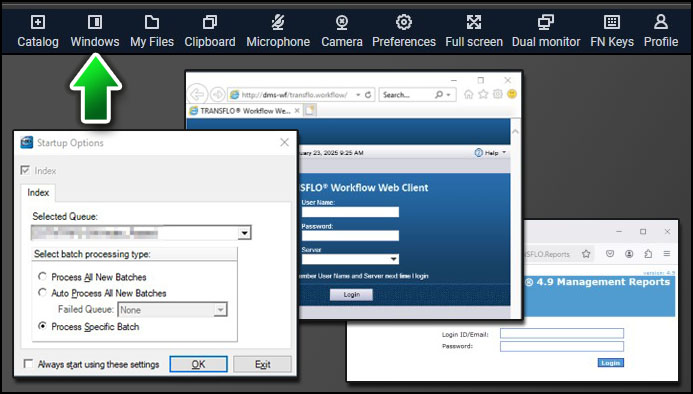The image size is (693, 394).
Task: Expand the Selected Queue dropdown
Action: (x=244, y=233)
